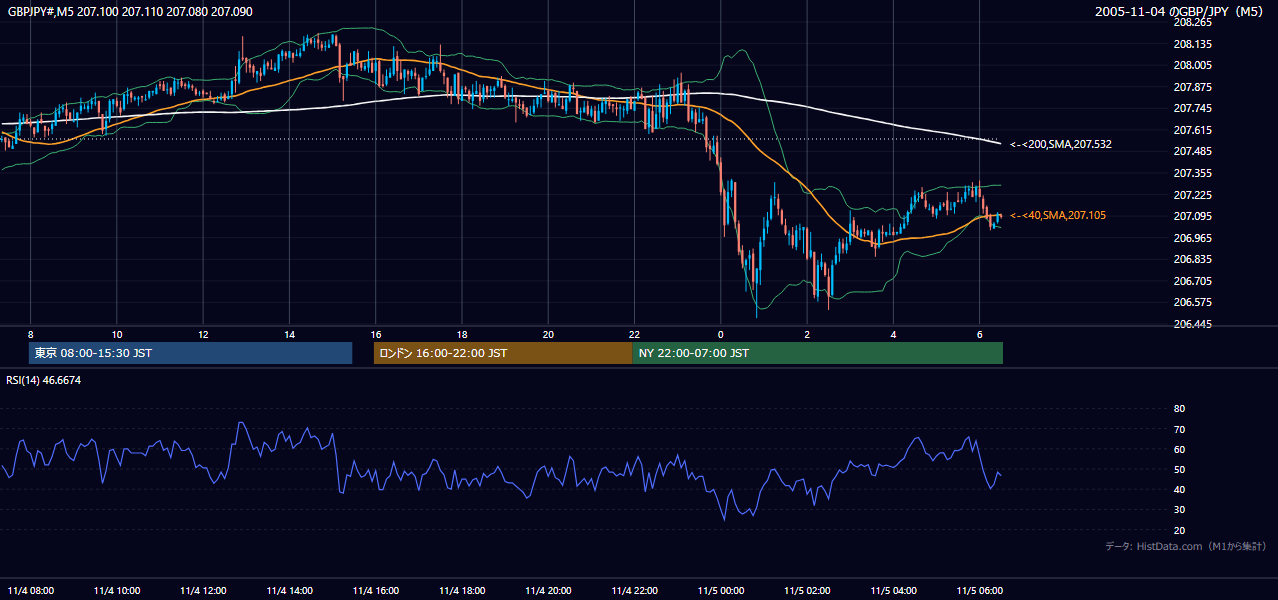Click hour tick 8 under price chart

(31, 334)
